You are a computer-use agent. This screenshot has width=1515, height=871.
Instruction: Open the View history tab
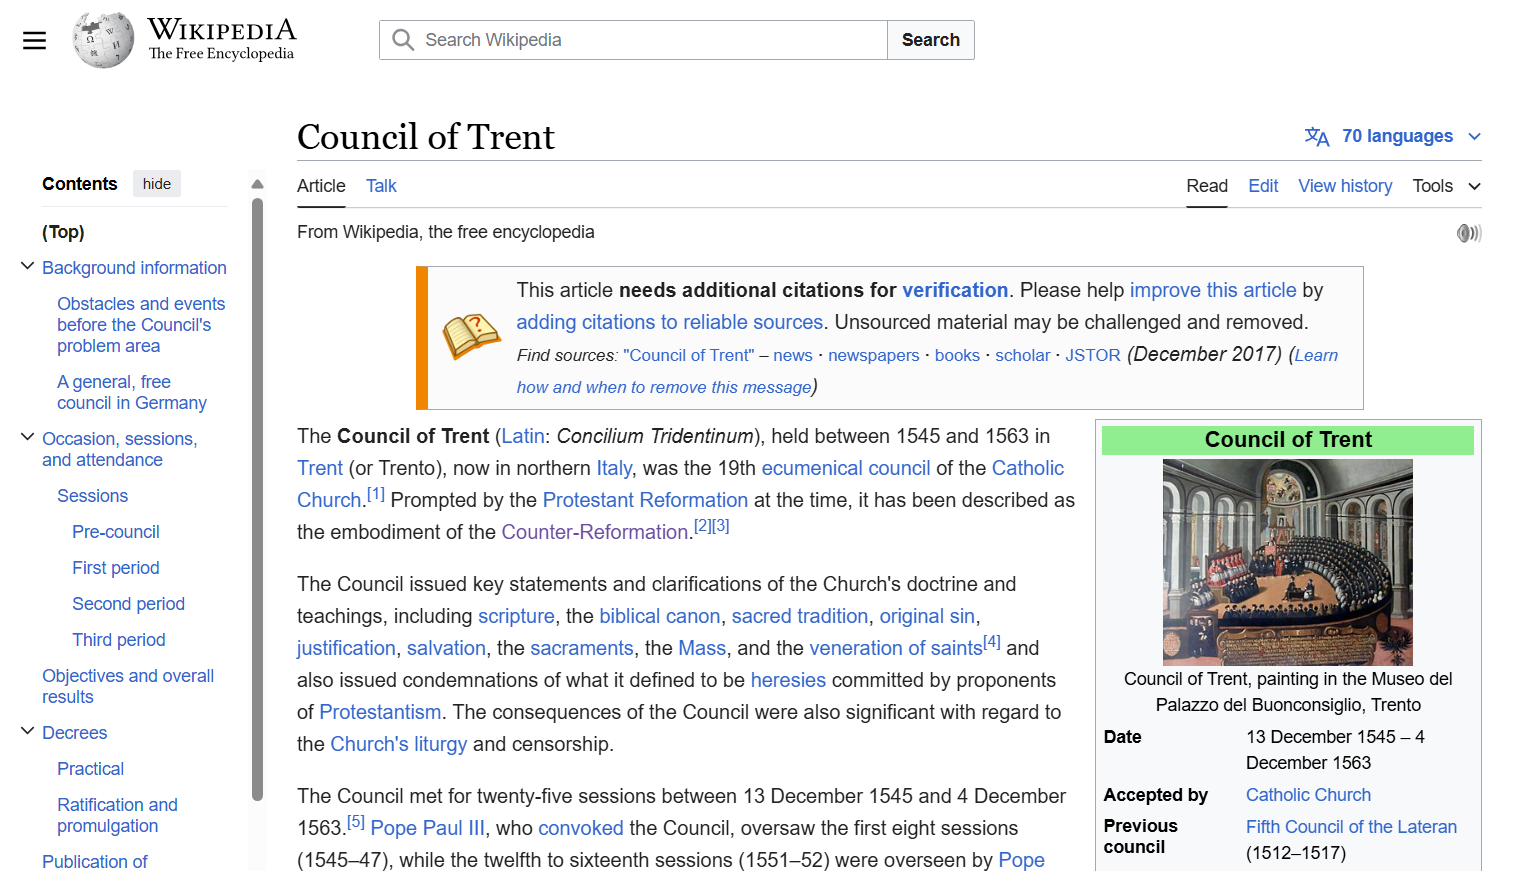pos(1345,186)
